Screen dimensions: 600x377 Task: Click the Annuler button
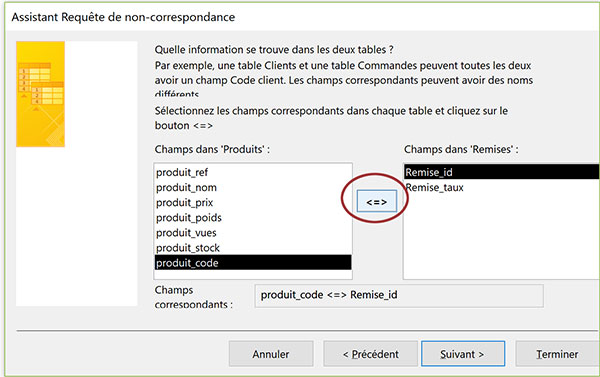[x=271, y=354]
